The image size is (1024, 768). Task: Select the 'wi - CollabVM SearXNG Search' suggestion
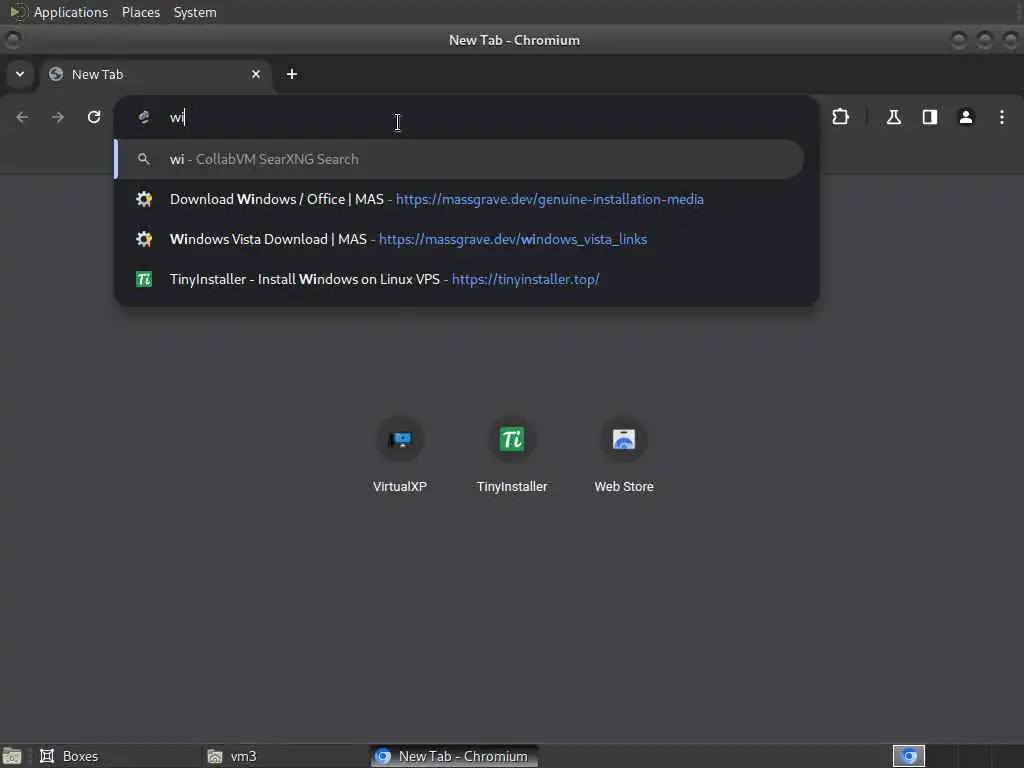click(x=459, y=159)
